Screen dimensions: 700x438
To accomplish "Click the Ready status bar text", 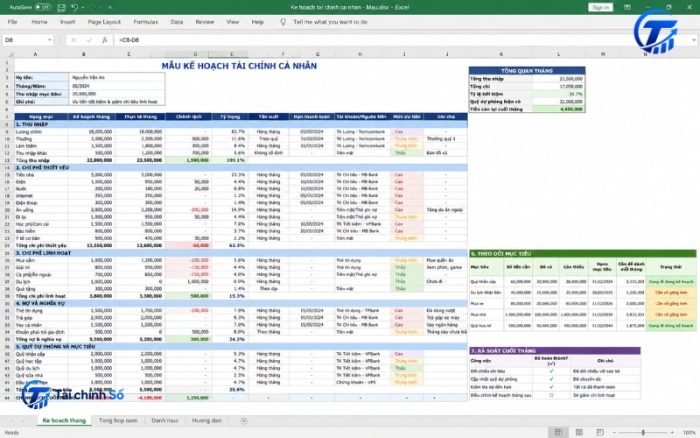I will coord(12,432).
